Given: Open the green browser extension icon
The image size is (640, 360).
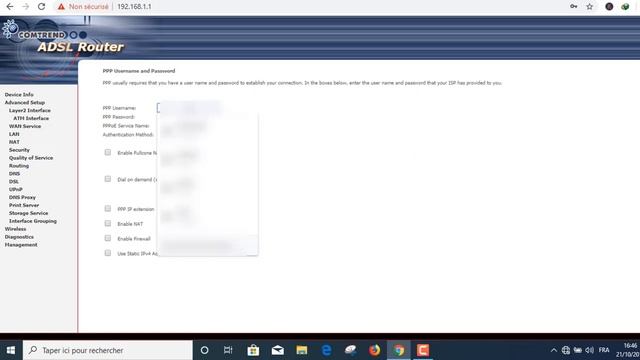Looking at the screenshot, I should coord(625,7).
